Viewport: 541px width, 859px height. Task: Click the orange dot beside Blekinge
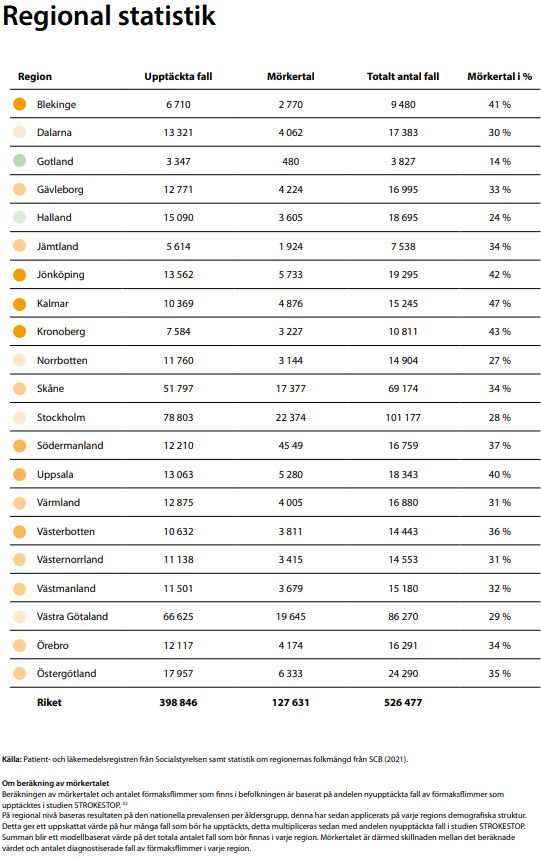pyautogui.click(x=20, y=104)
